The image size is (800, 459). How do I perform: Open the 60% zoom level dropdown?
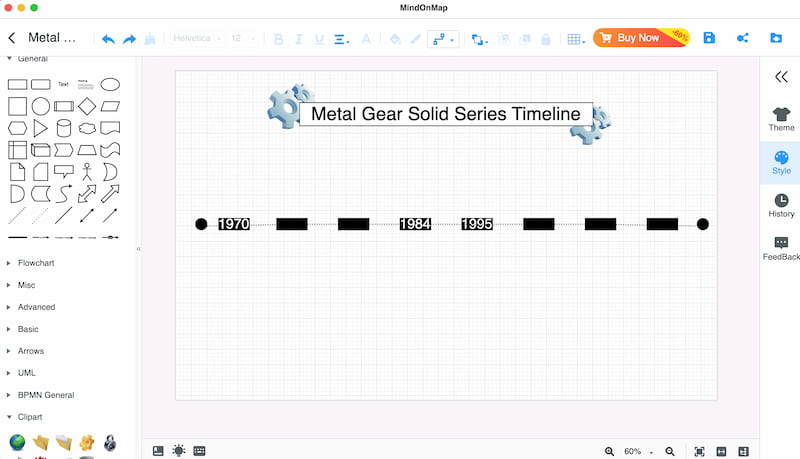(x=638, y=451)
